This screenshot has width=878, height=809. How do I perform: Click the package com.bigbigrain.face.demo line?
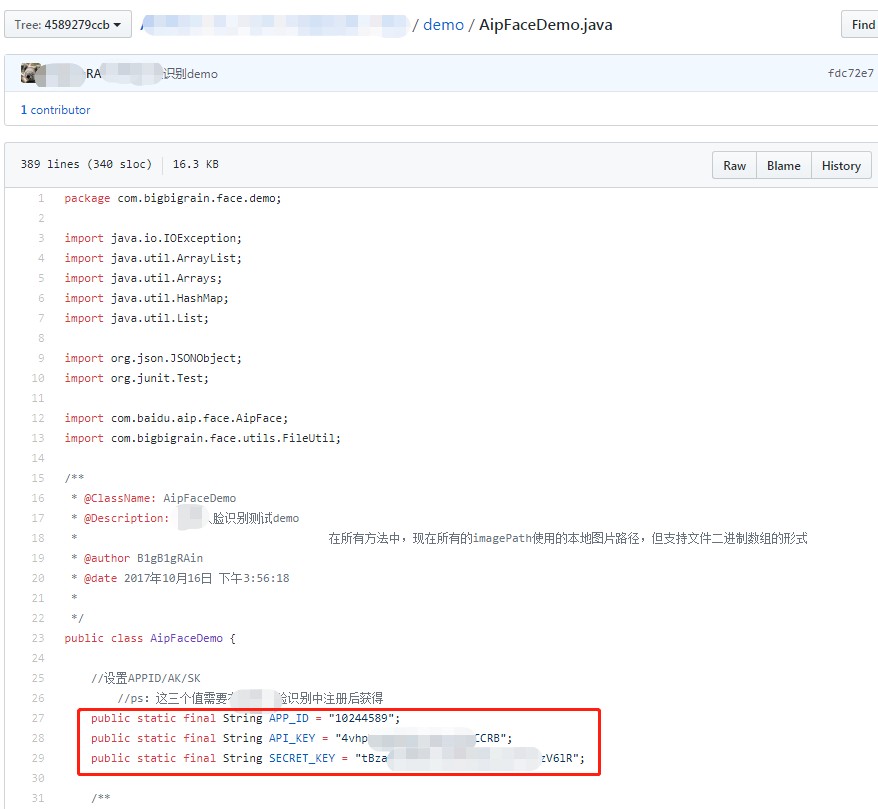coord(173,198)
